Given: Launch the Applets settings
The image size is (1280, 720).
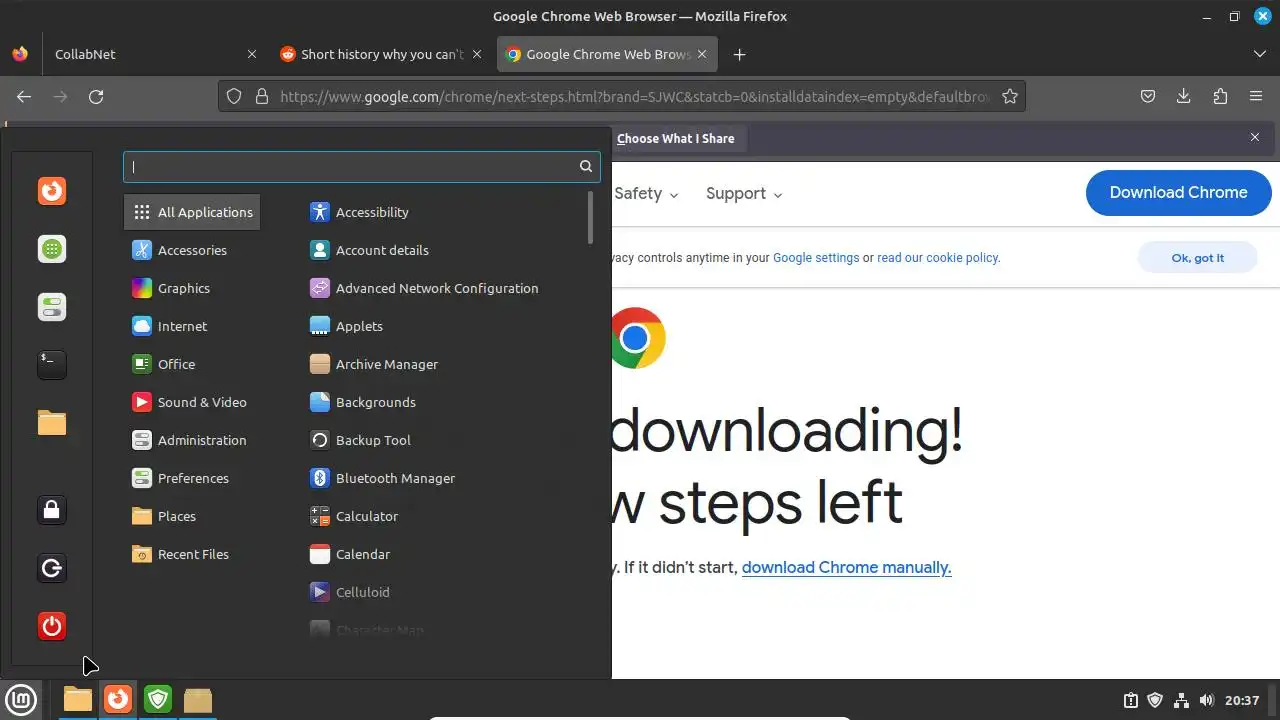Looking at the screenshot, I should (x=346, y=326).
